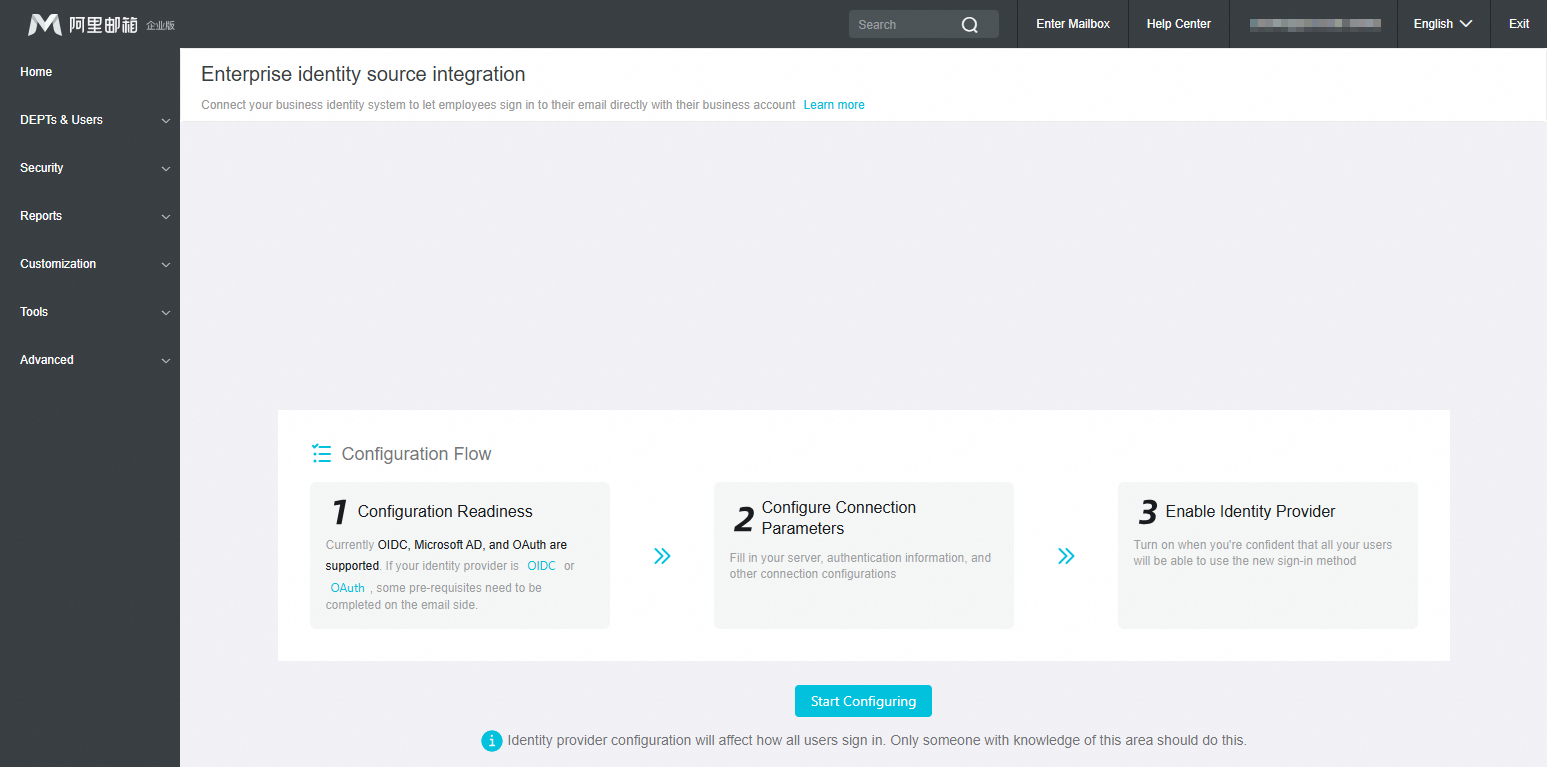The height and width of the screenshot is (767, 1547).
Task: Select the Security sidebar item
Action: coord(41,168)
